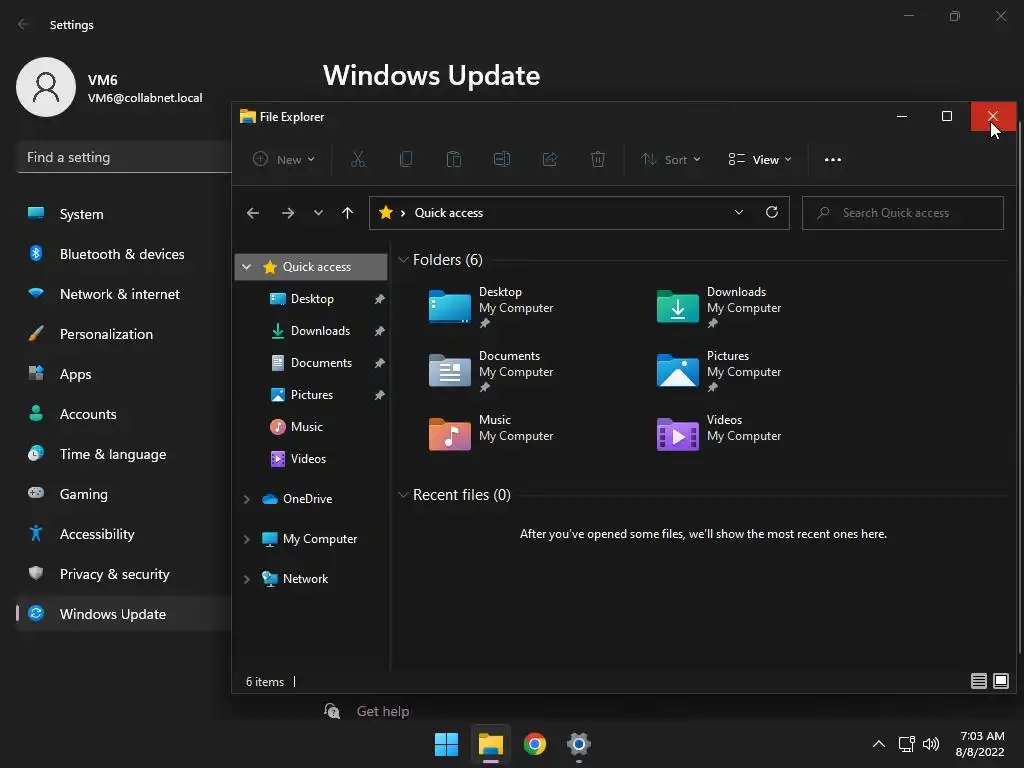Show hidden icons in the system tray
The height and width of the screenshot is (768, 1024).
pyautogui.click(x=879, y=744)
